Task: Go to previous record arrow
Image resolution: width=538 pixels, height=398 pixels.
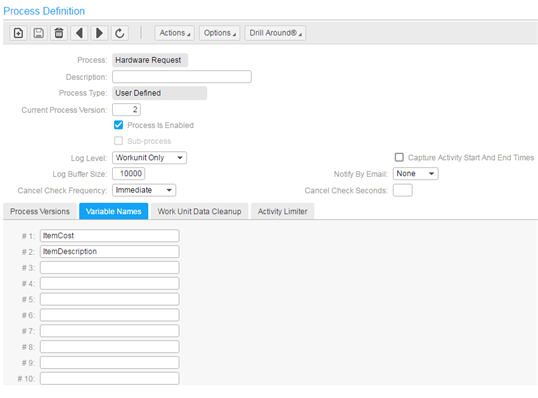Action: coord(79,33)
